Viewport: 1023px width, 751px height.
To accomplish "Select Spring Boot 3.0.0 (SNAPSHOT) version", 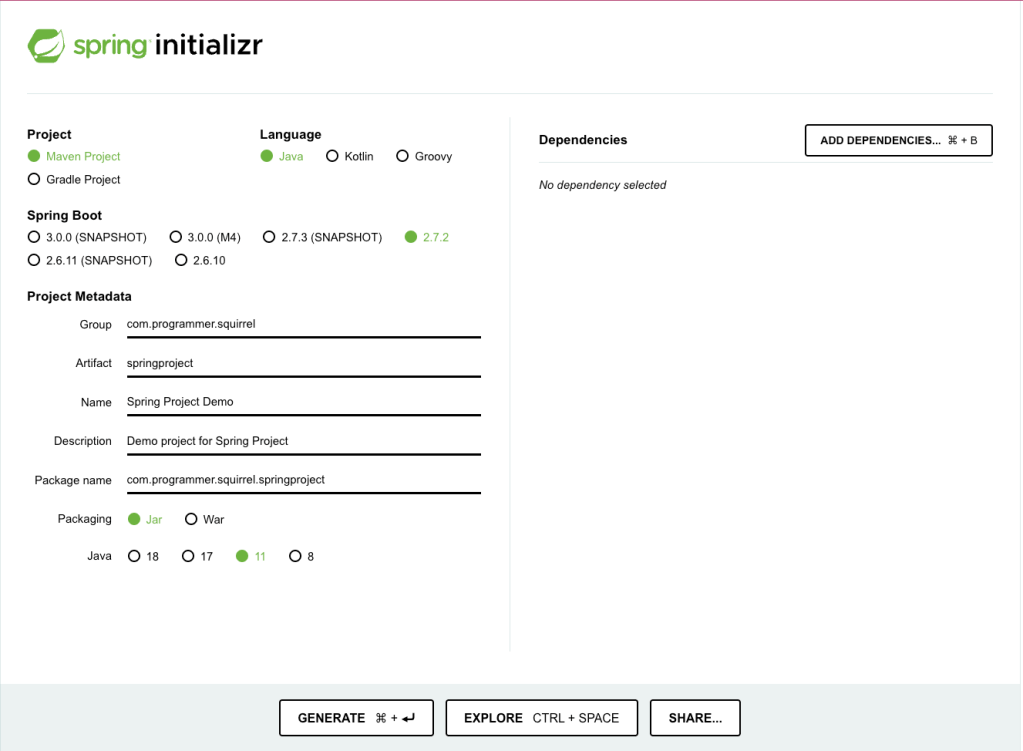I will point(34,237).
